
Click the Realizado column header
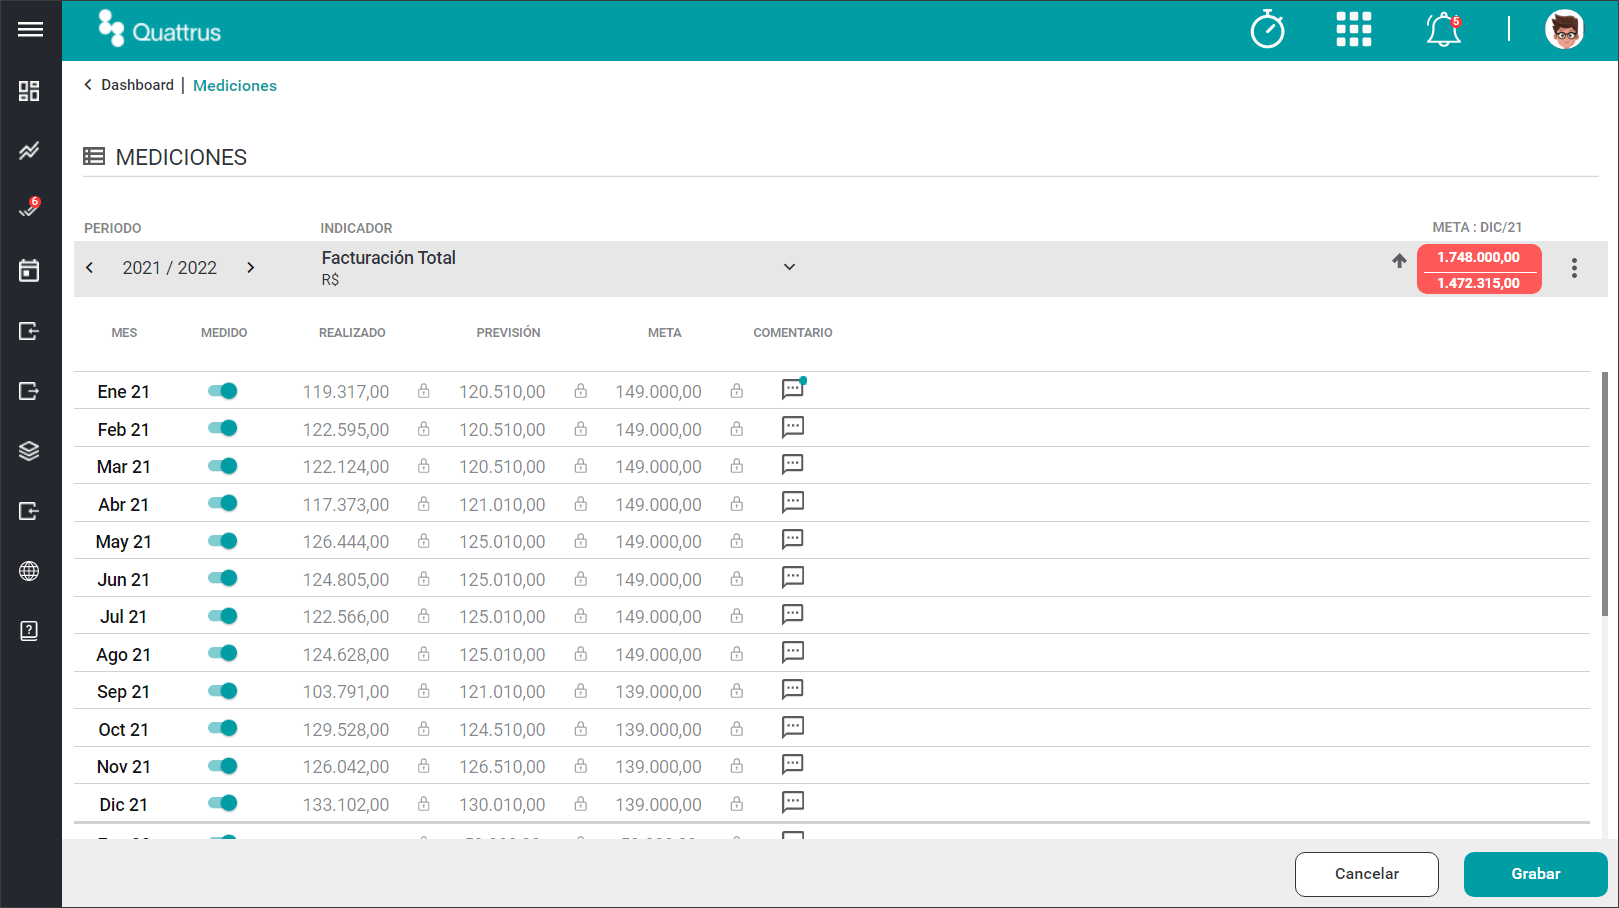[x=352, y=333]
